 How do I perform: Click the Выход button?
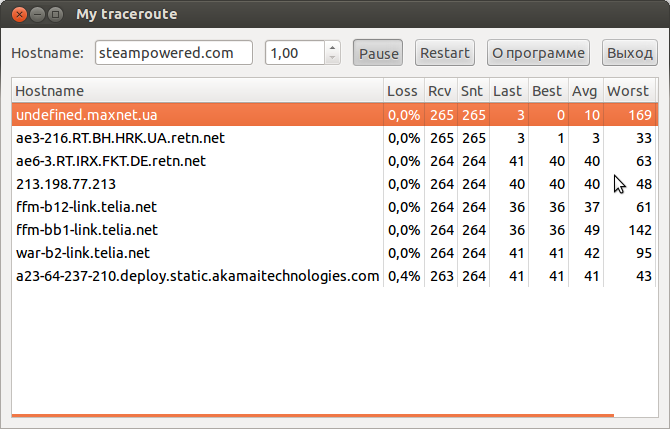point(630,53)
